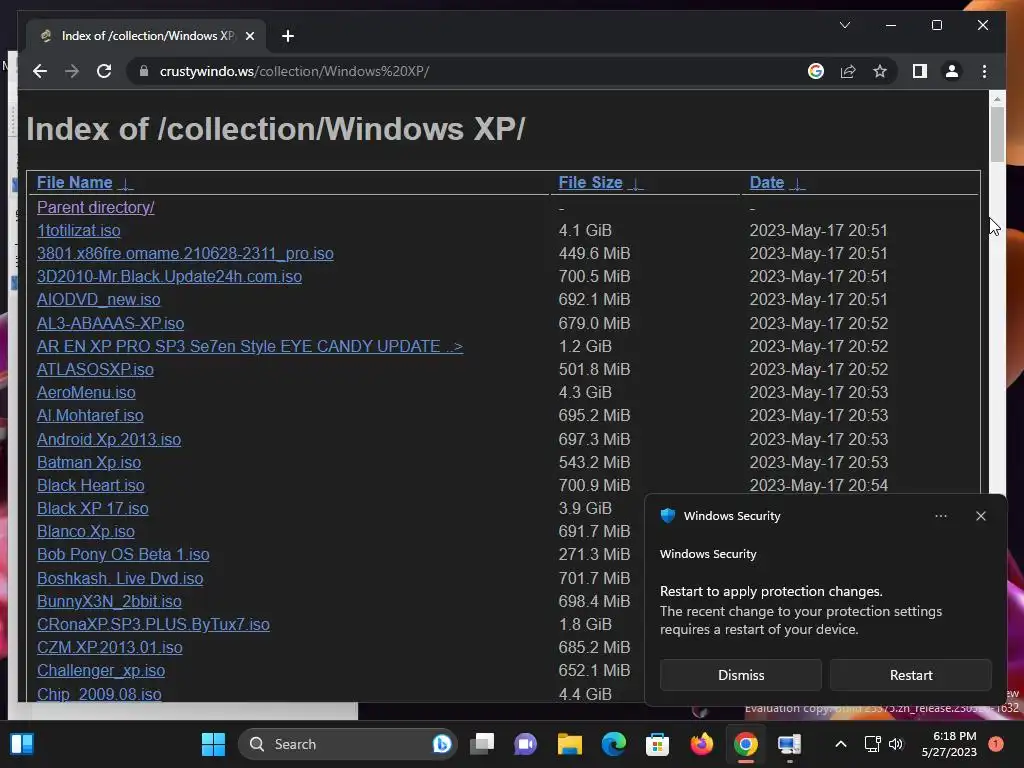Close the Index of /collection tab

pos(249,36)
